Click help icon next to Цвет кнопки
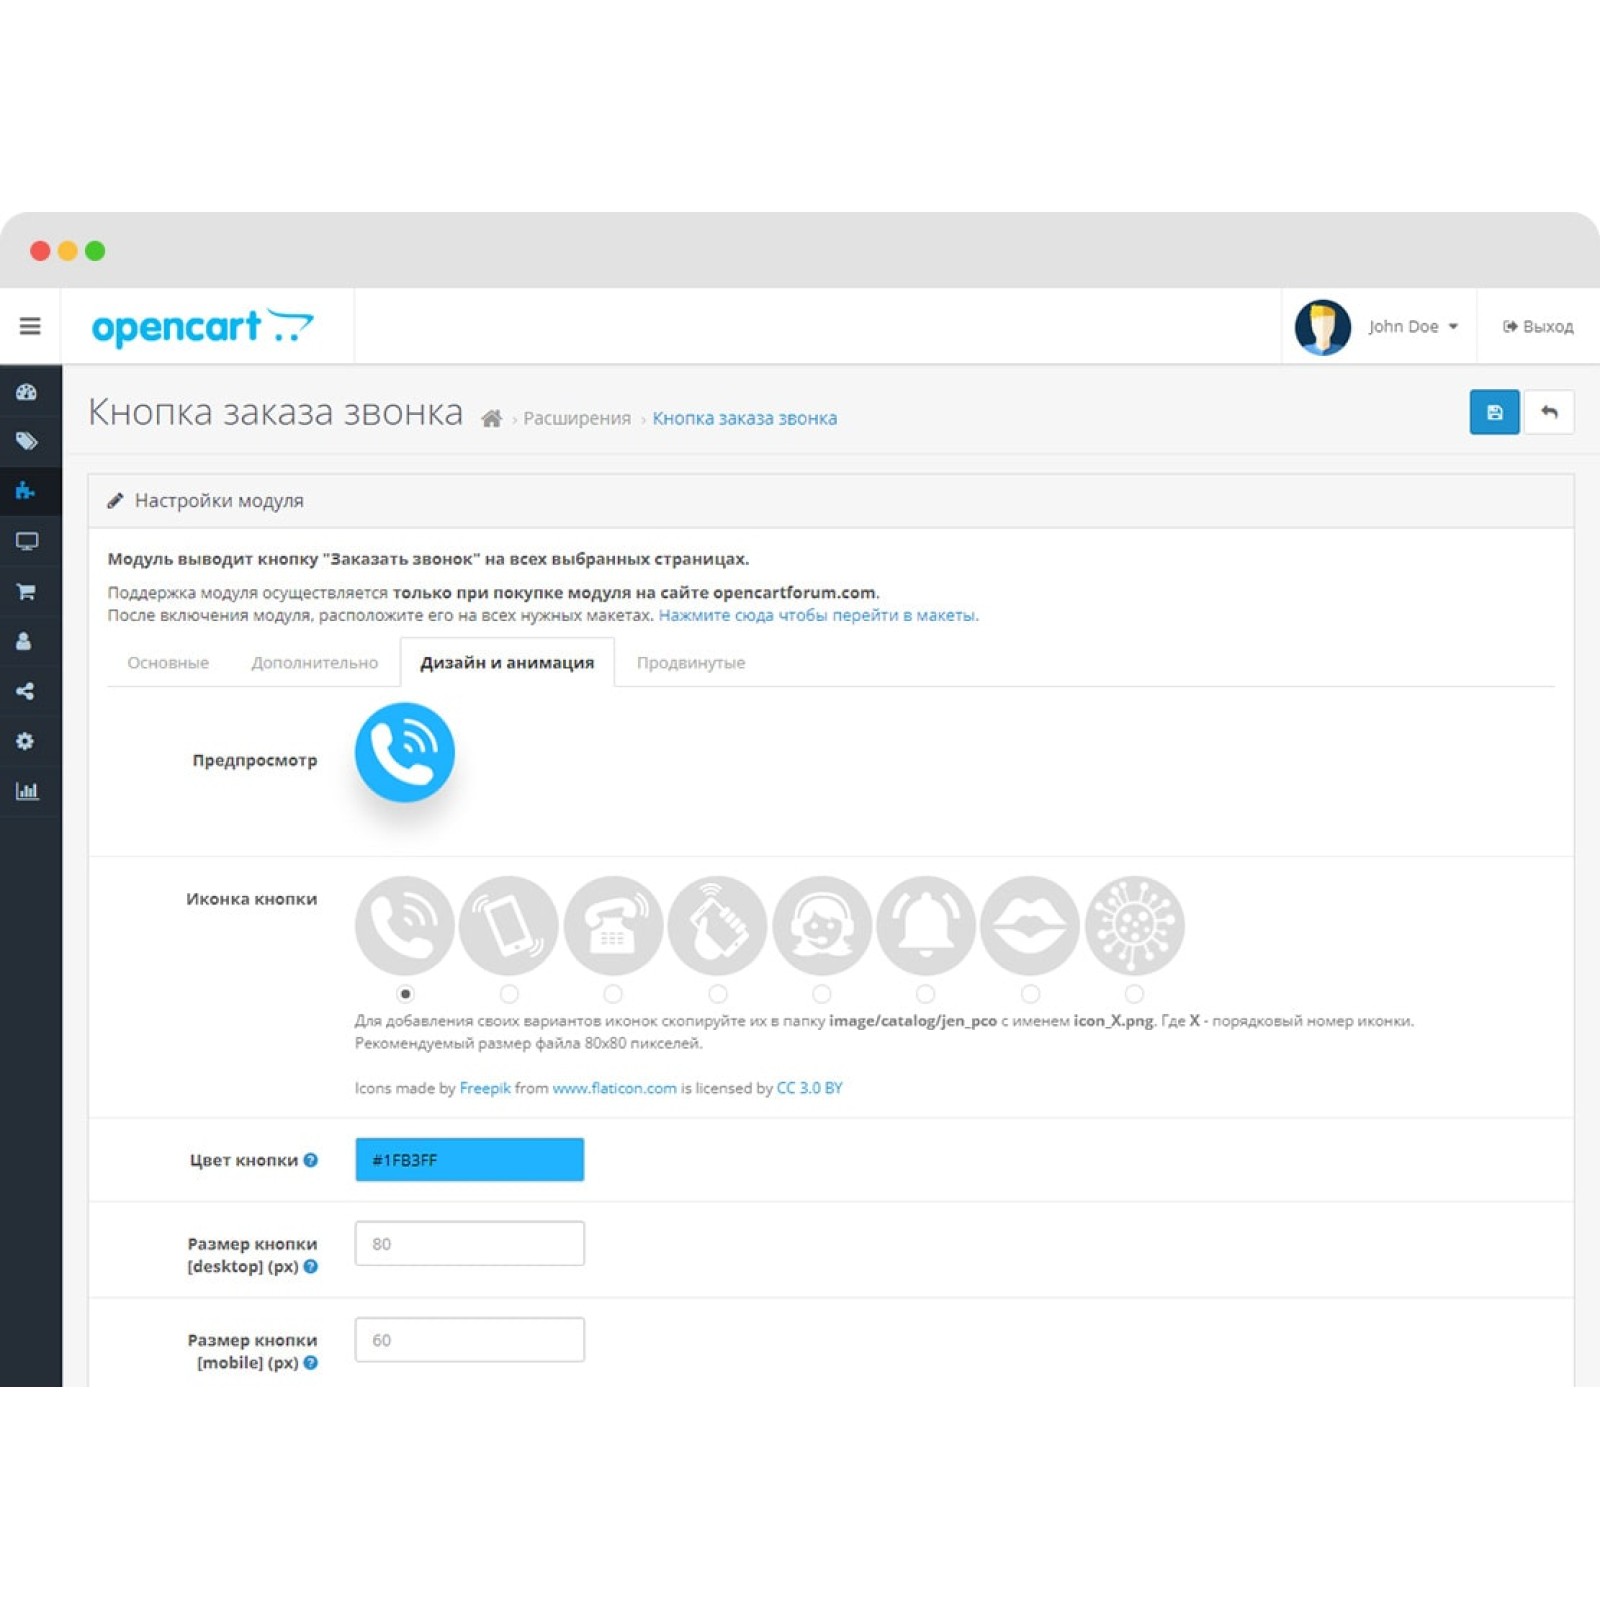 tap(311, 1160)
